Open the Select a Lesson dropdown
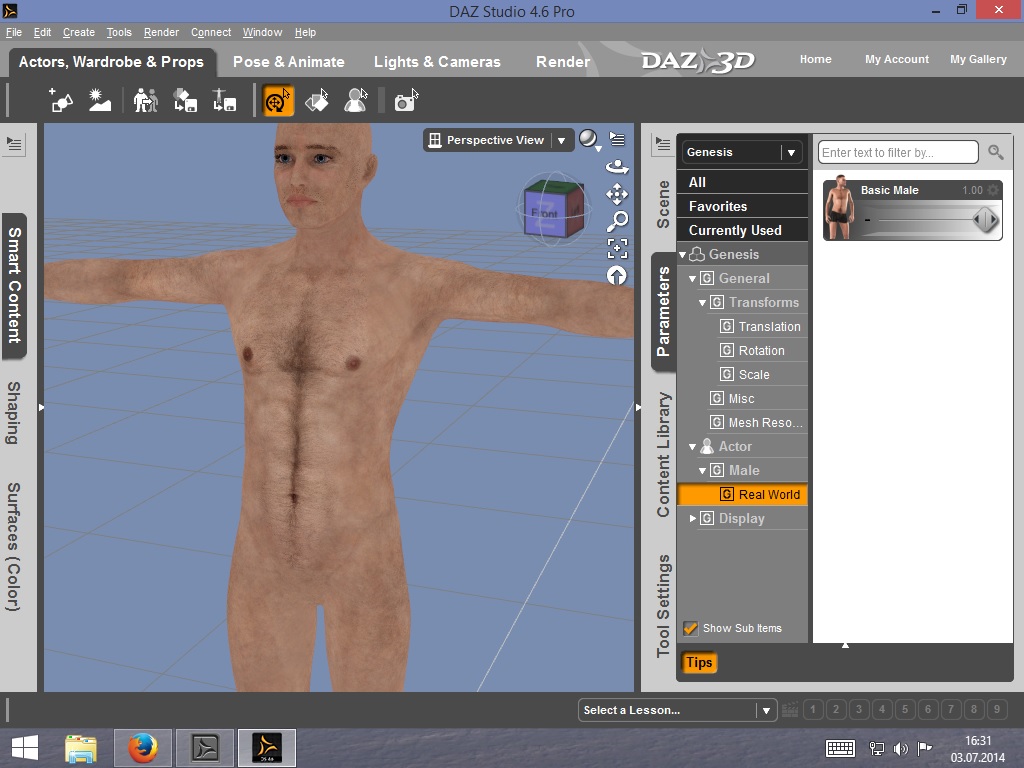Image resolution: width=1024 pixels, height=768 pixels. (x=677, y=710)
